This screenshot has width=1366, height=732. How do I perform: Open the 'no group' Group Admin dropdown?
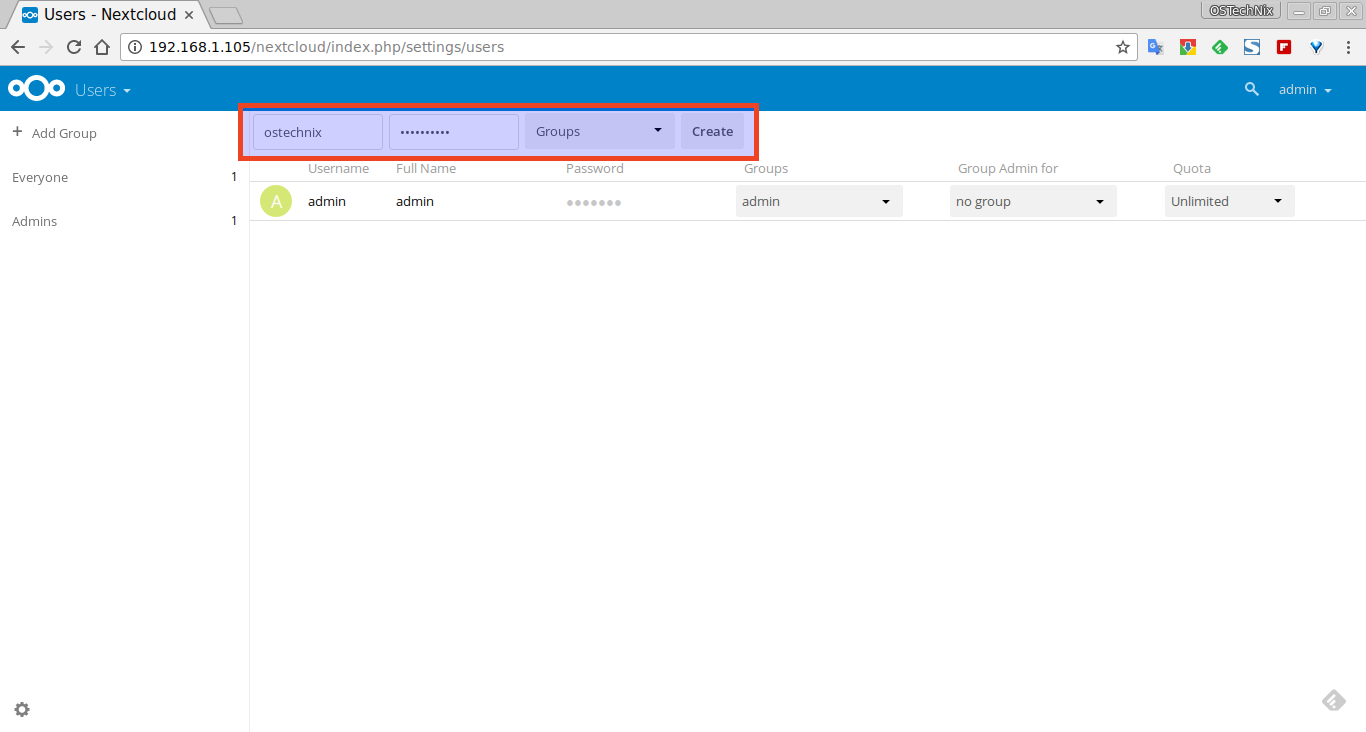click(x=1032, y=201)
